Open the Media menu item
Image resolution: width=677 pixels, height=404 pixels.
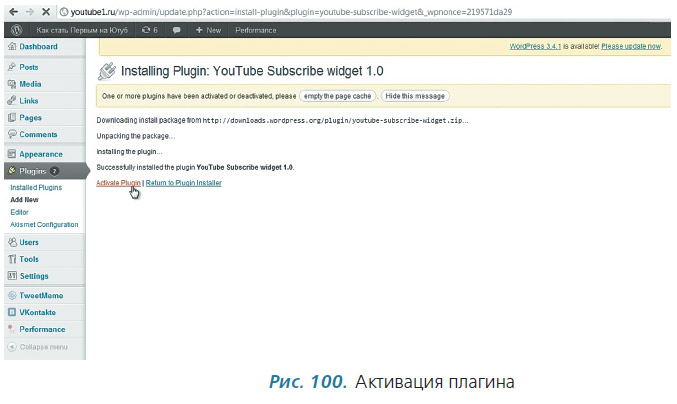30,84
